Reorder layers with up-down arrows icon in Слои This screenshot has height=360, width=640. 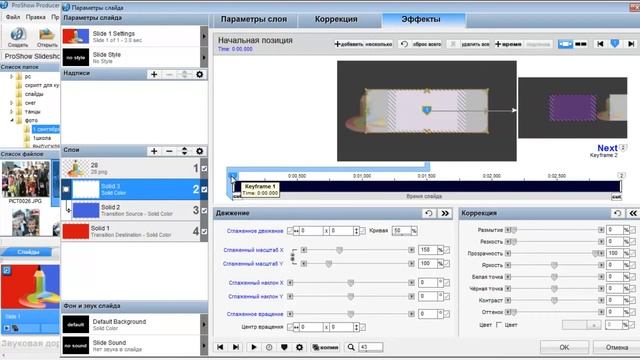(x=184, y=151)
